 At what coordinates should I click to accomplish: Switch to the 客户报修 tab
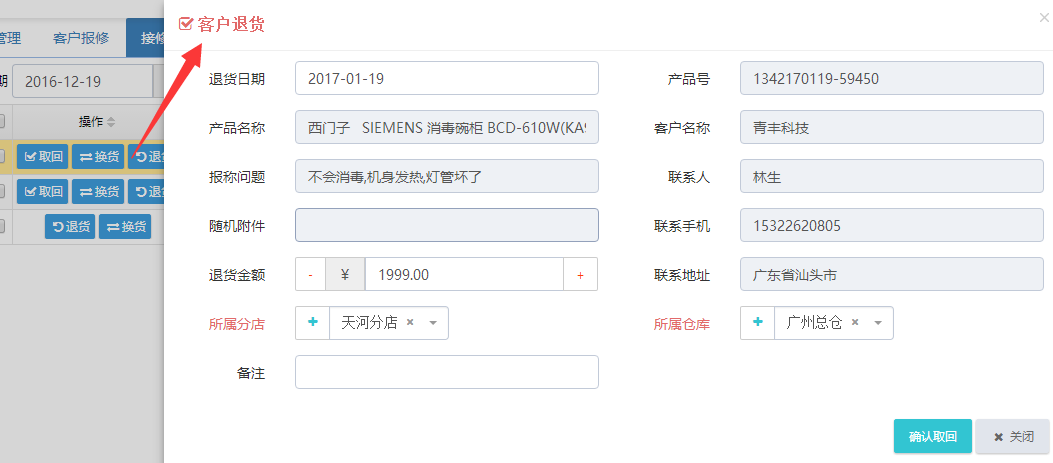81,38
